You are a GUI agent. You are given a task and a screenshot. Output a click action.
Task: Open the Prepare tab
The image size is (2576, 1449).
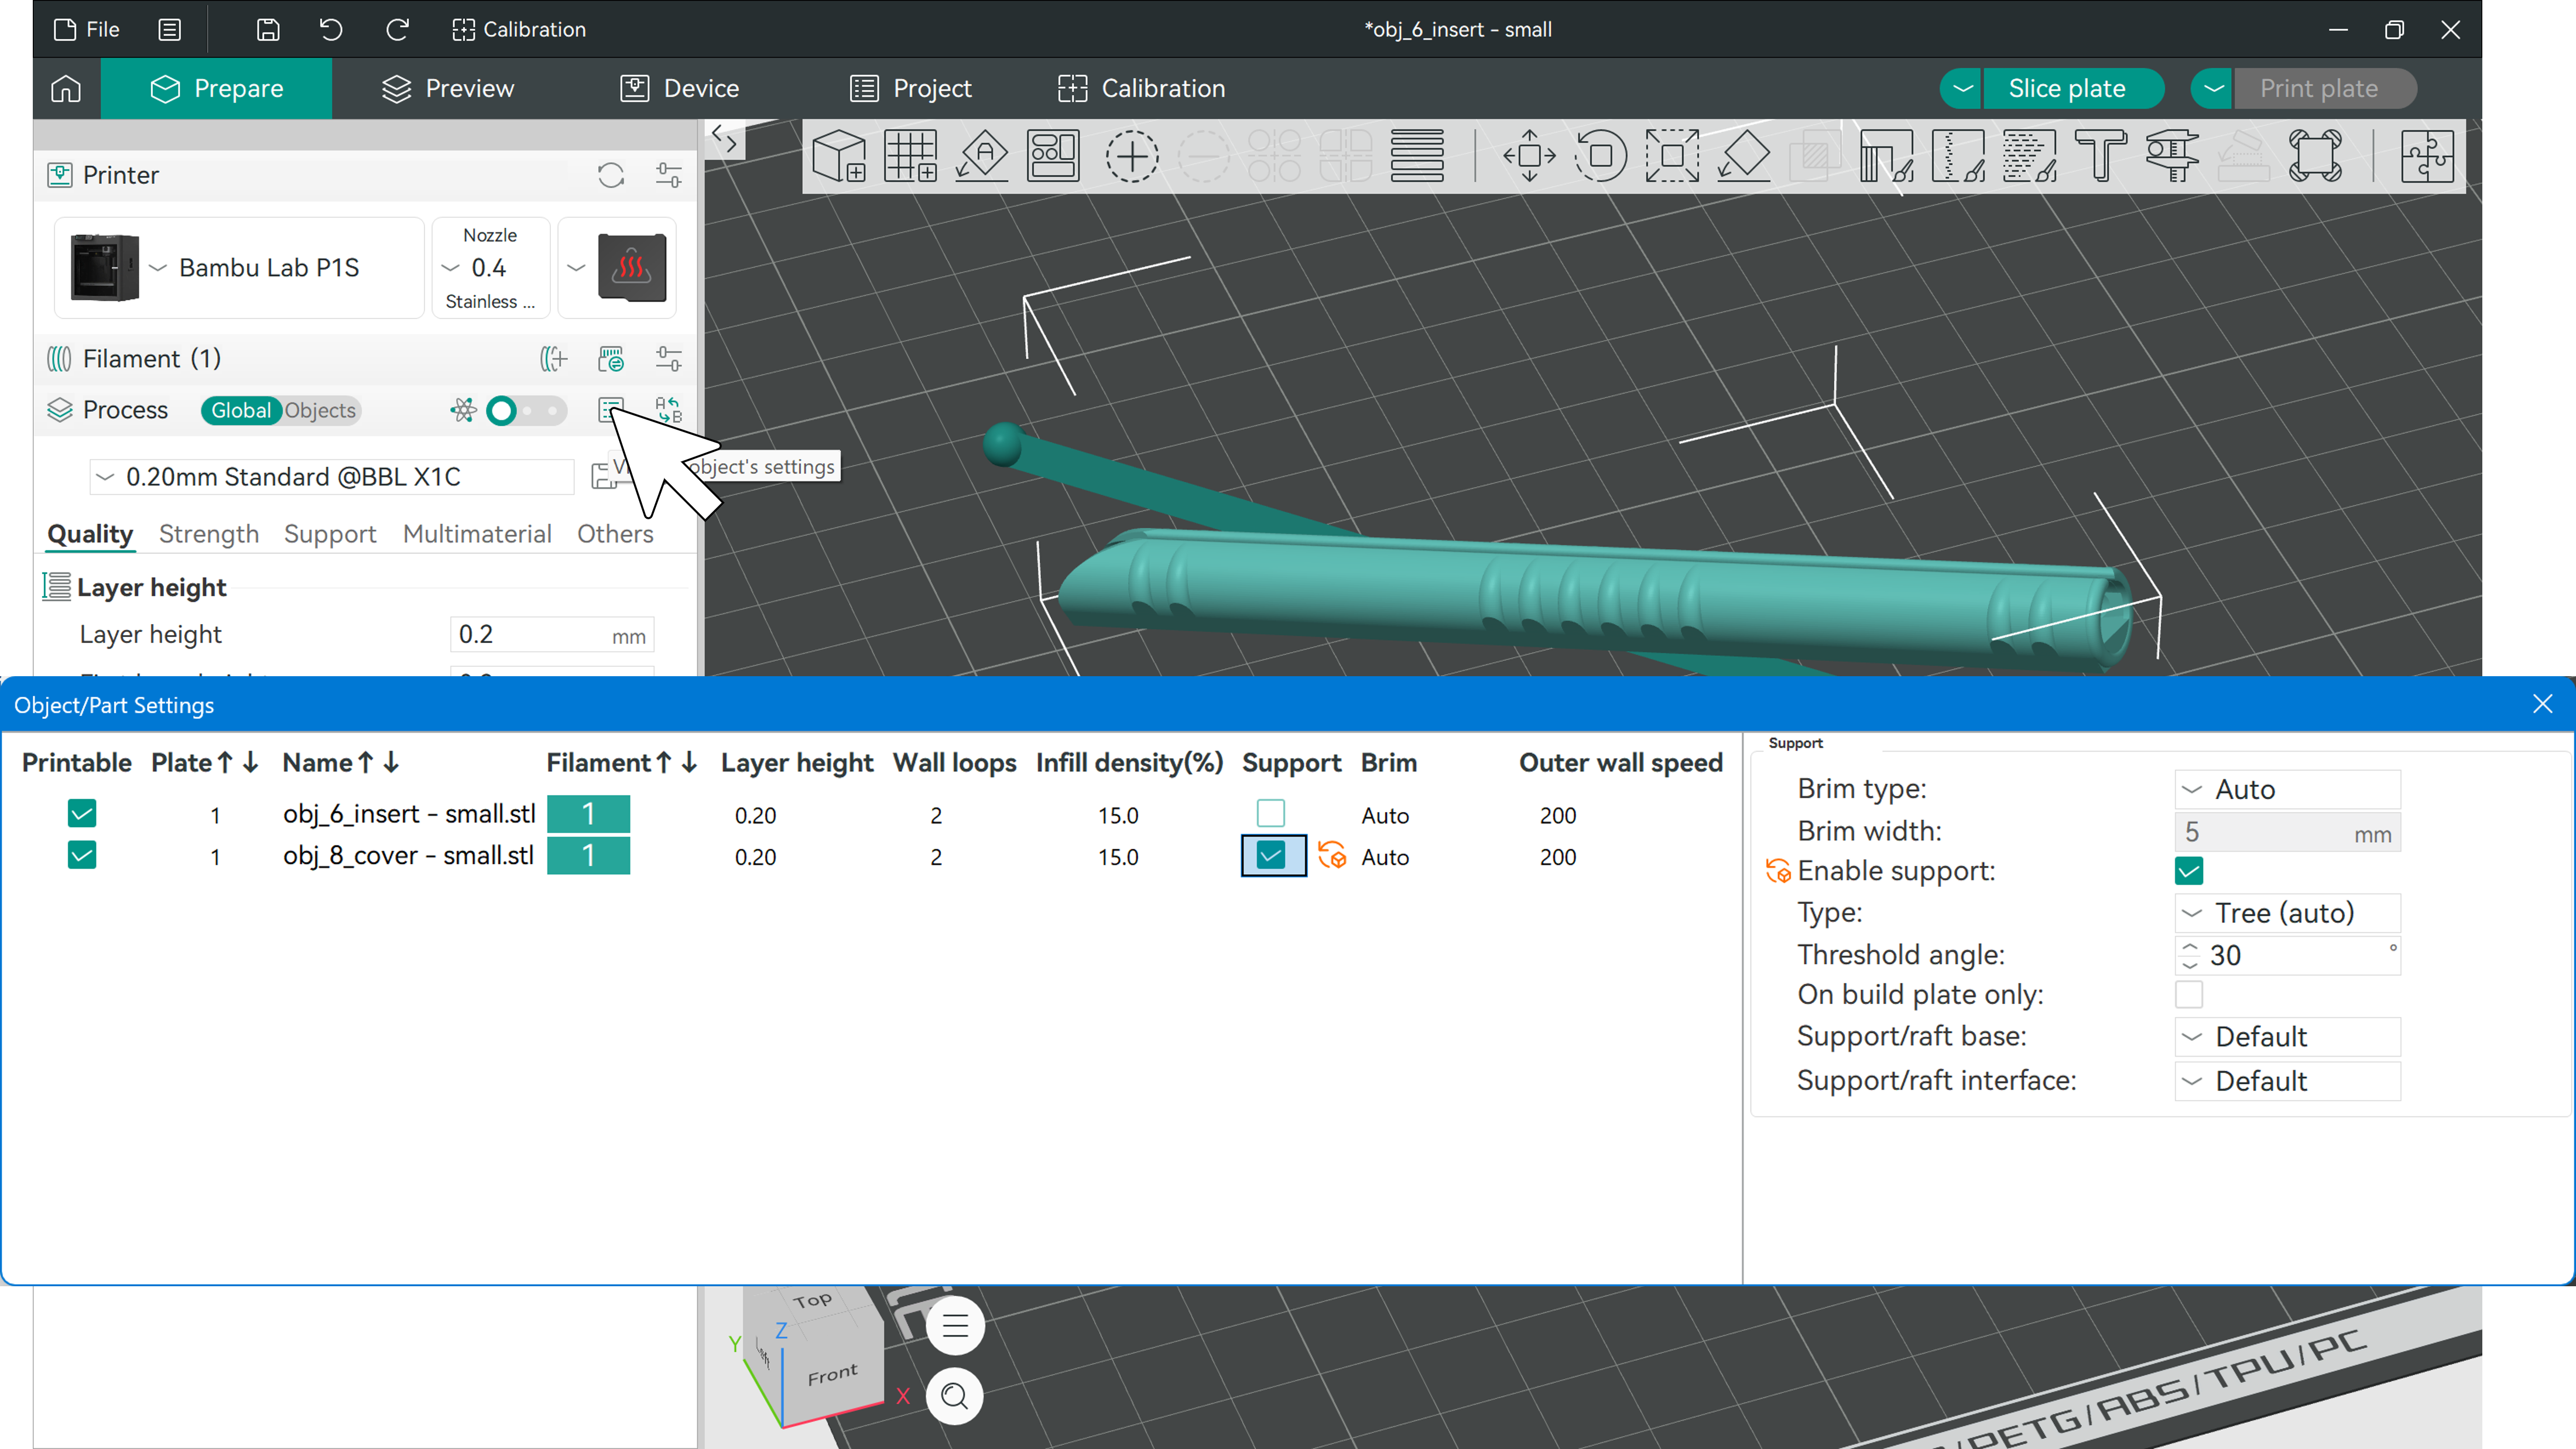pyautogui.click(x=216, y=88)
